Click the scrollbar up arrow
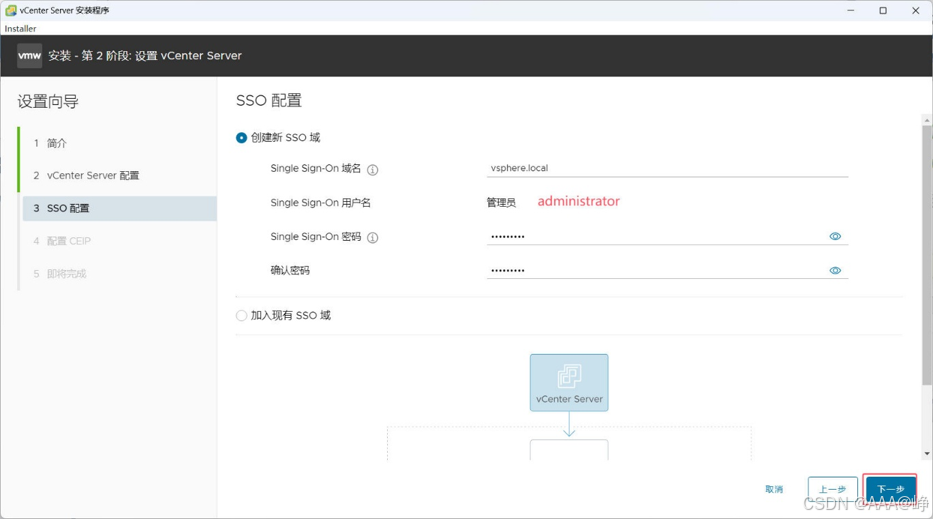This screenshot has height=519, width=933. click(927, 120)
